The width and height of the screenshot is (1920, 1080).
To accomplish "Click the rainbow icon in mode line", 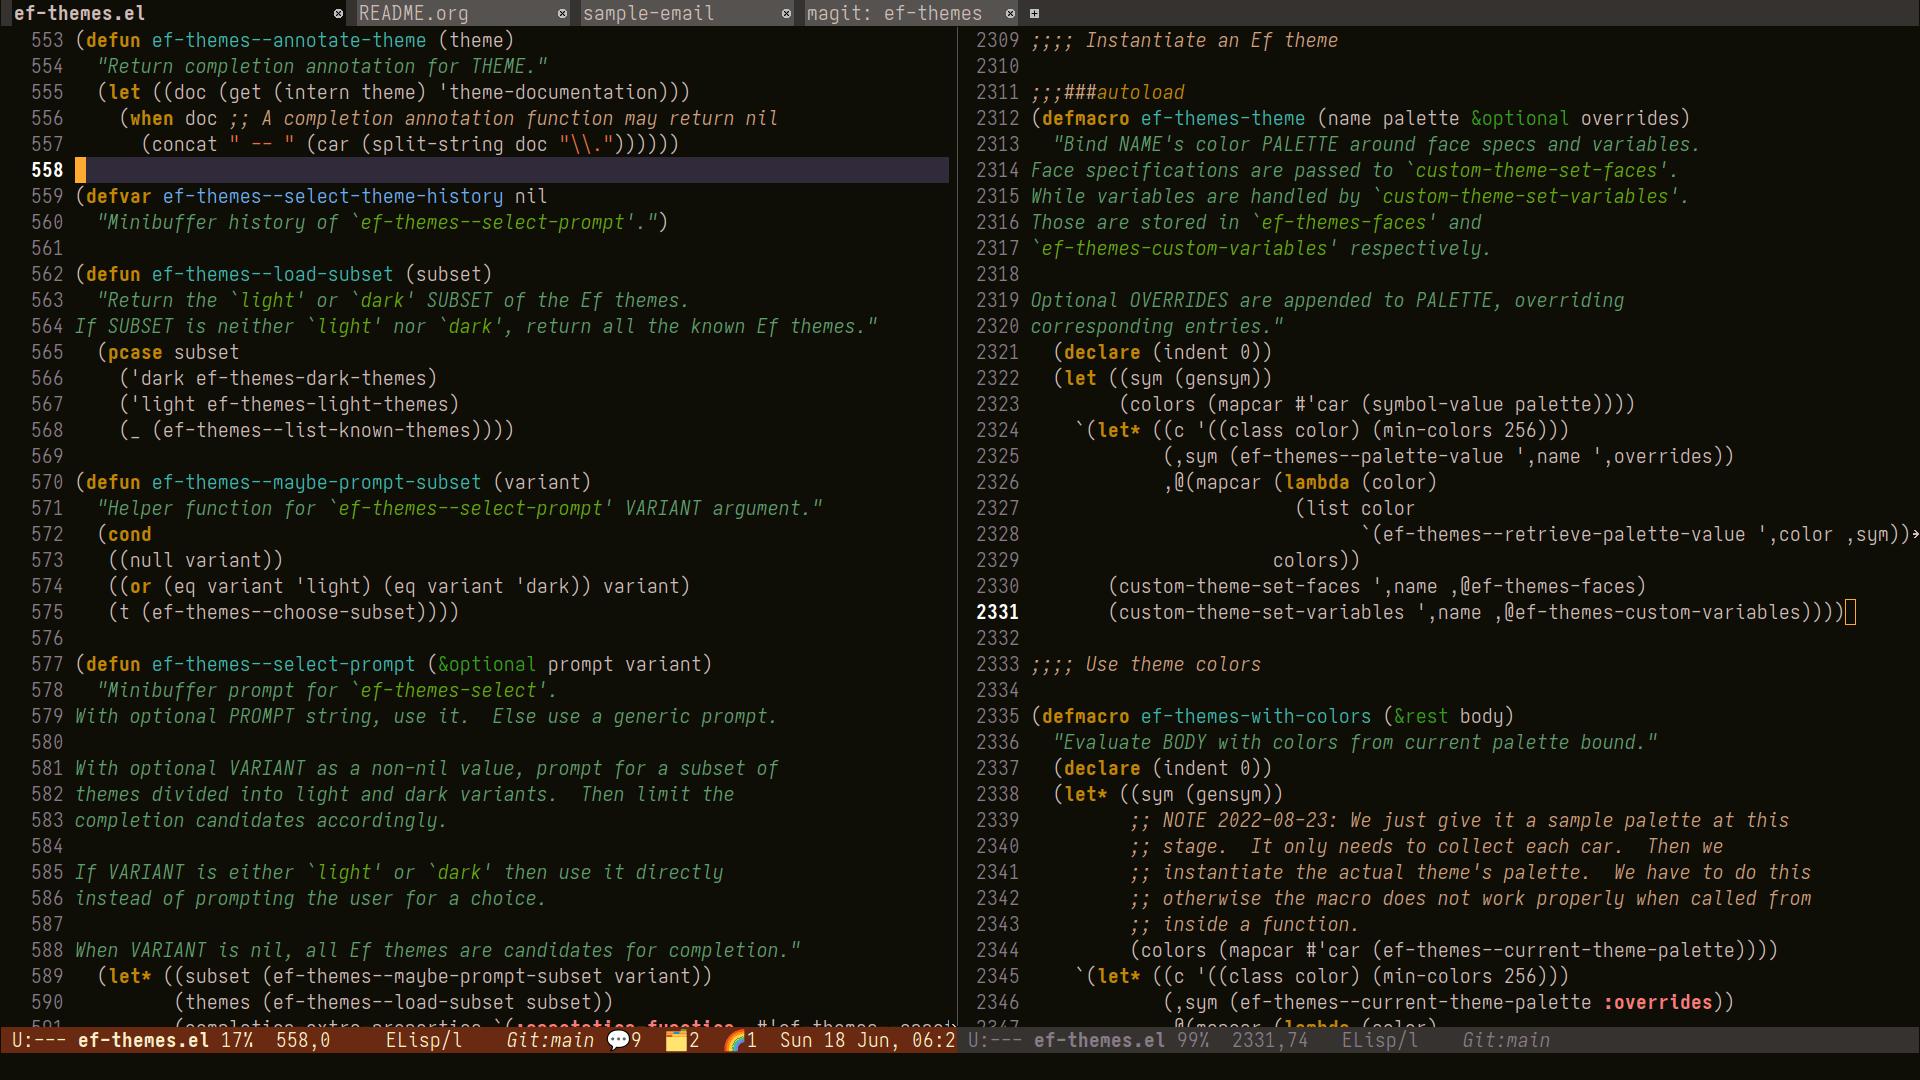I will pyautogui.click(x=735, y=1040).
